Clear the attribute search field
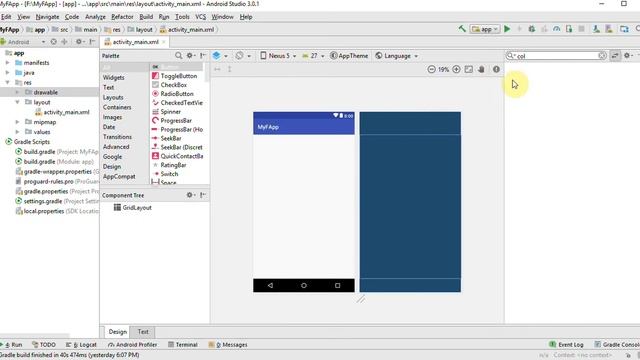 [602, 56]
